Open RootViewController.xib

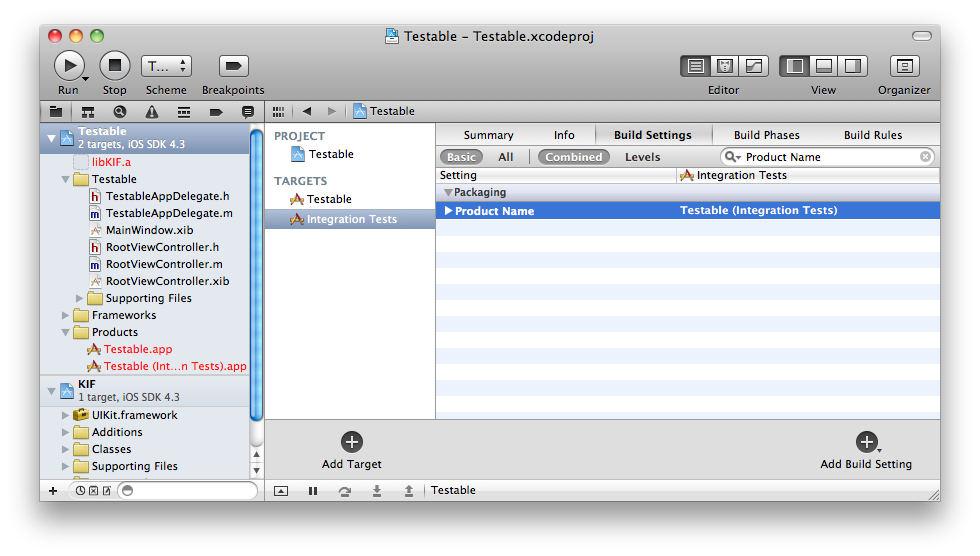coord(168,281)
